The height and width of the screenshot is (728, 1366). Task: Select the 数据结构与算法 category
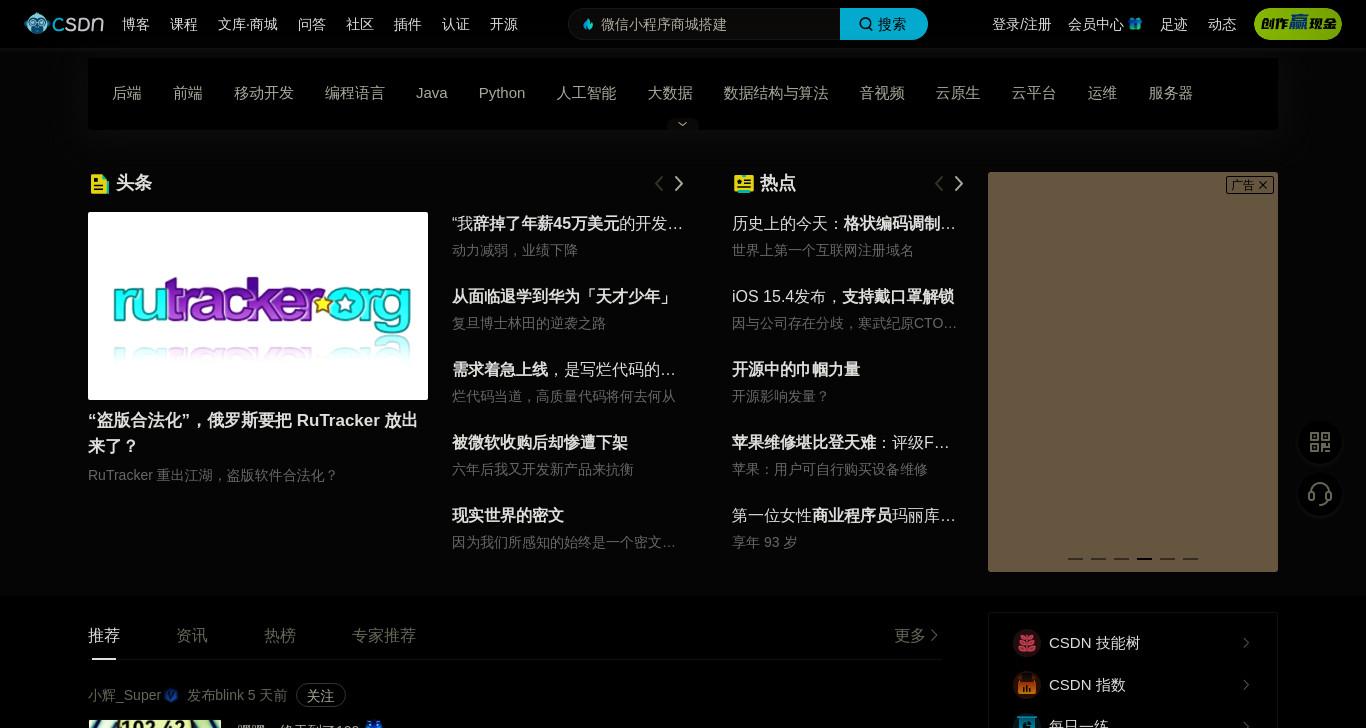pyautogui.click(x=776, y=93)
